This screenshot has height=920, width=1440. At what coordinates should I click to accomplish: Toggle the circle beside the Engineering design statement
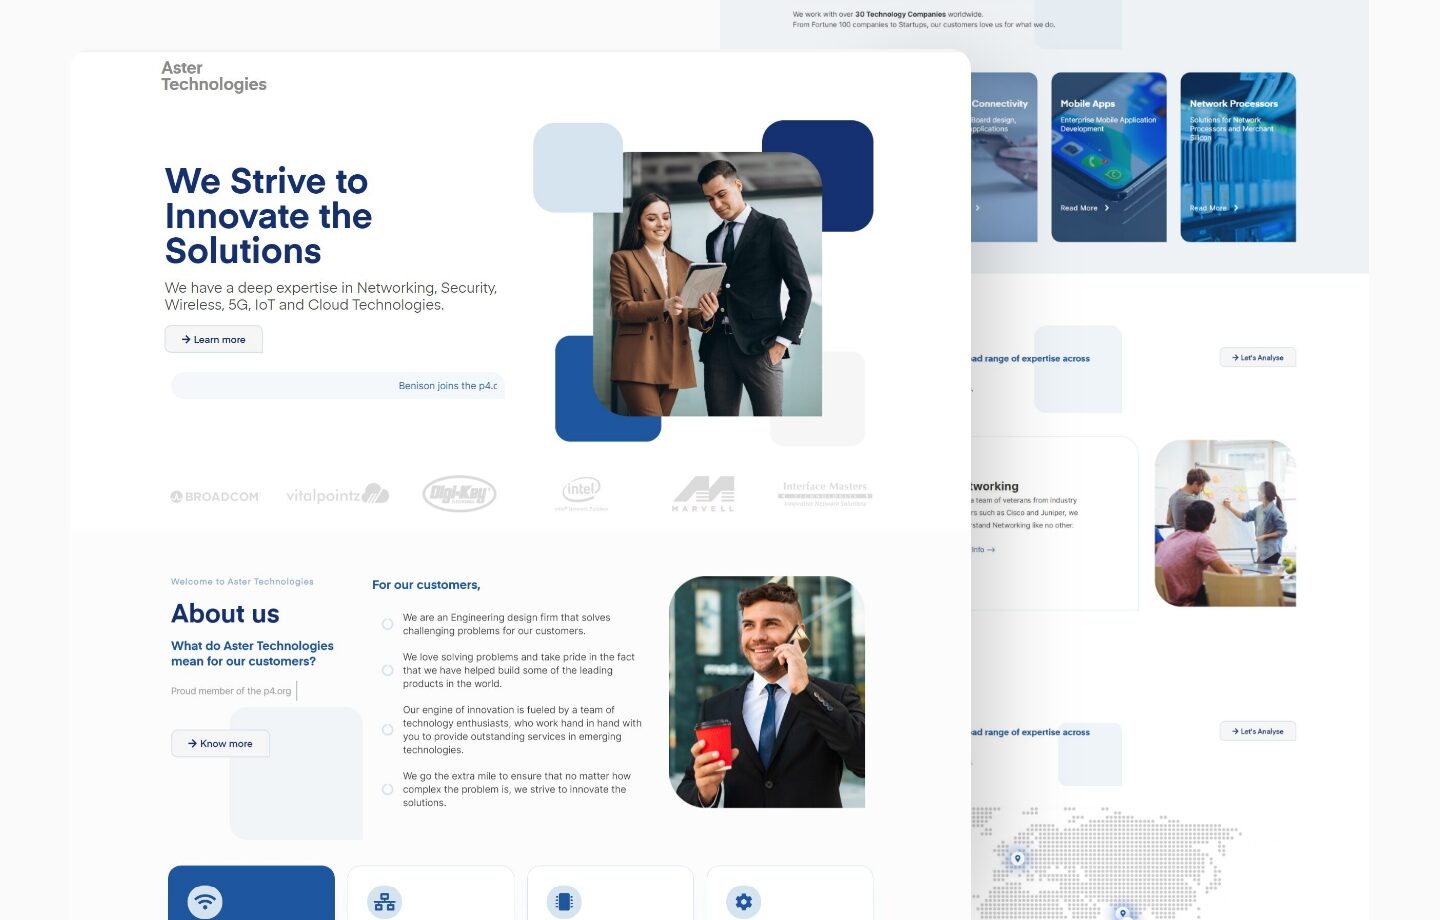pyautogui.click(x=388, y=624)
